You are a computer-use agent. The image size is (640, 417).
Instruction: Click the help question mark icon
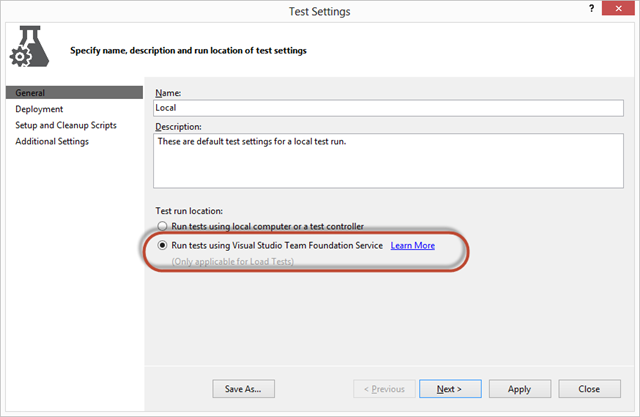click(x=591, y=8)
